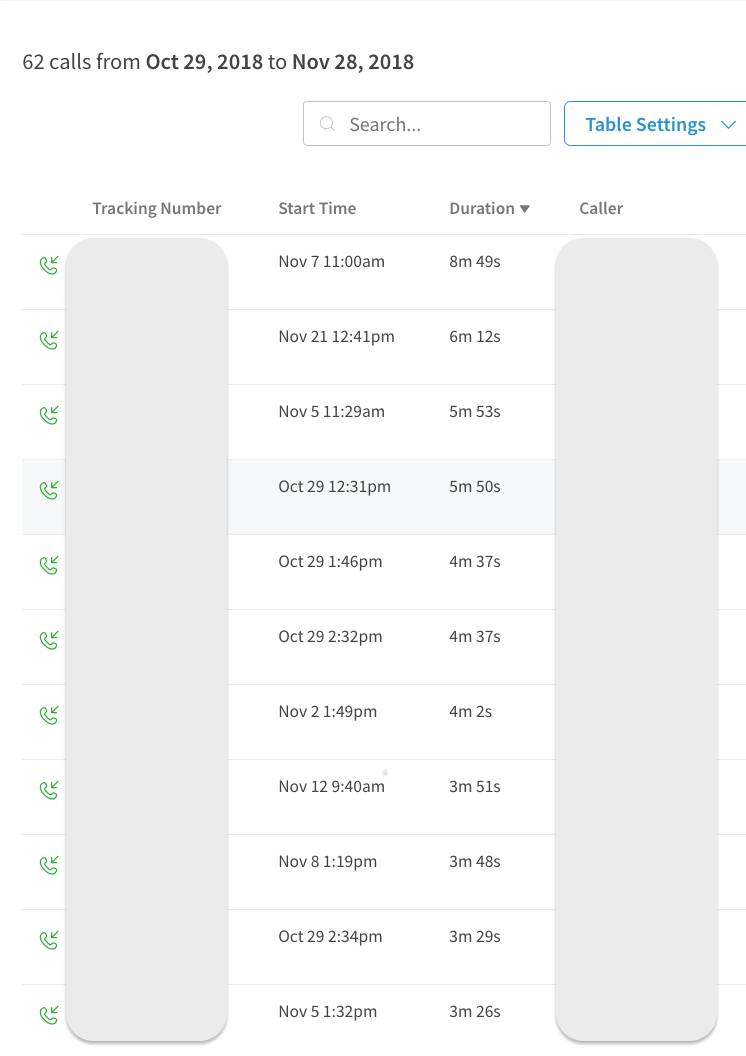Click inbound call icon for Nov 21 12:41pm
The width and height of the screenshot is (746, 1056).
pos(49,340)
